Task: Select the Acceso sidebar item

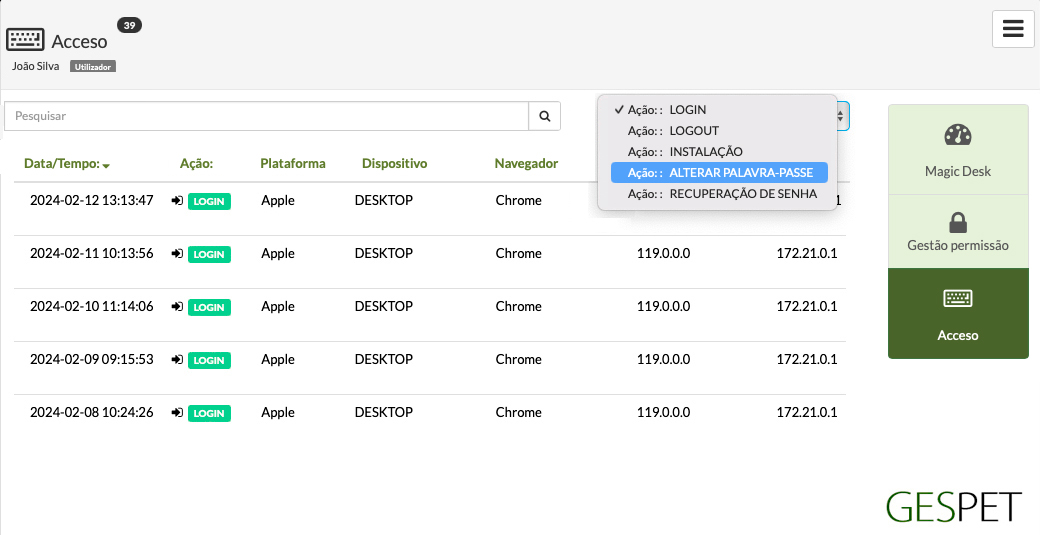Action: point(958,314)
